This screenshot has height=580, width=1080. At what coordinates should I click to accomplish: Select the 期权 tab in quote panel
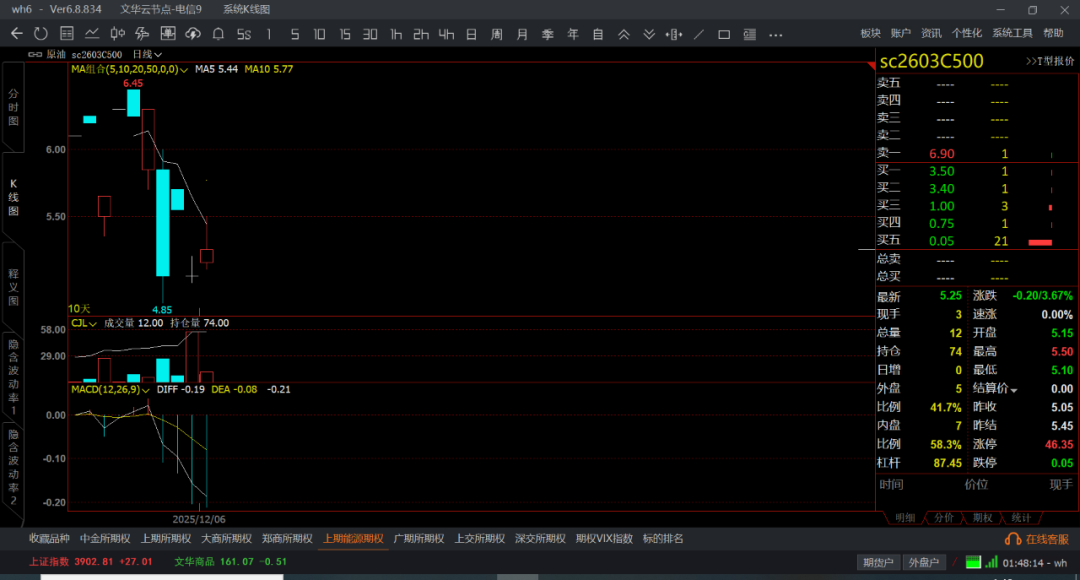[983, 517]
